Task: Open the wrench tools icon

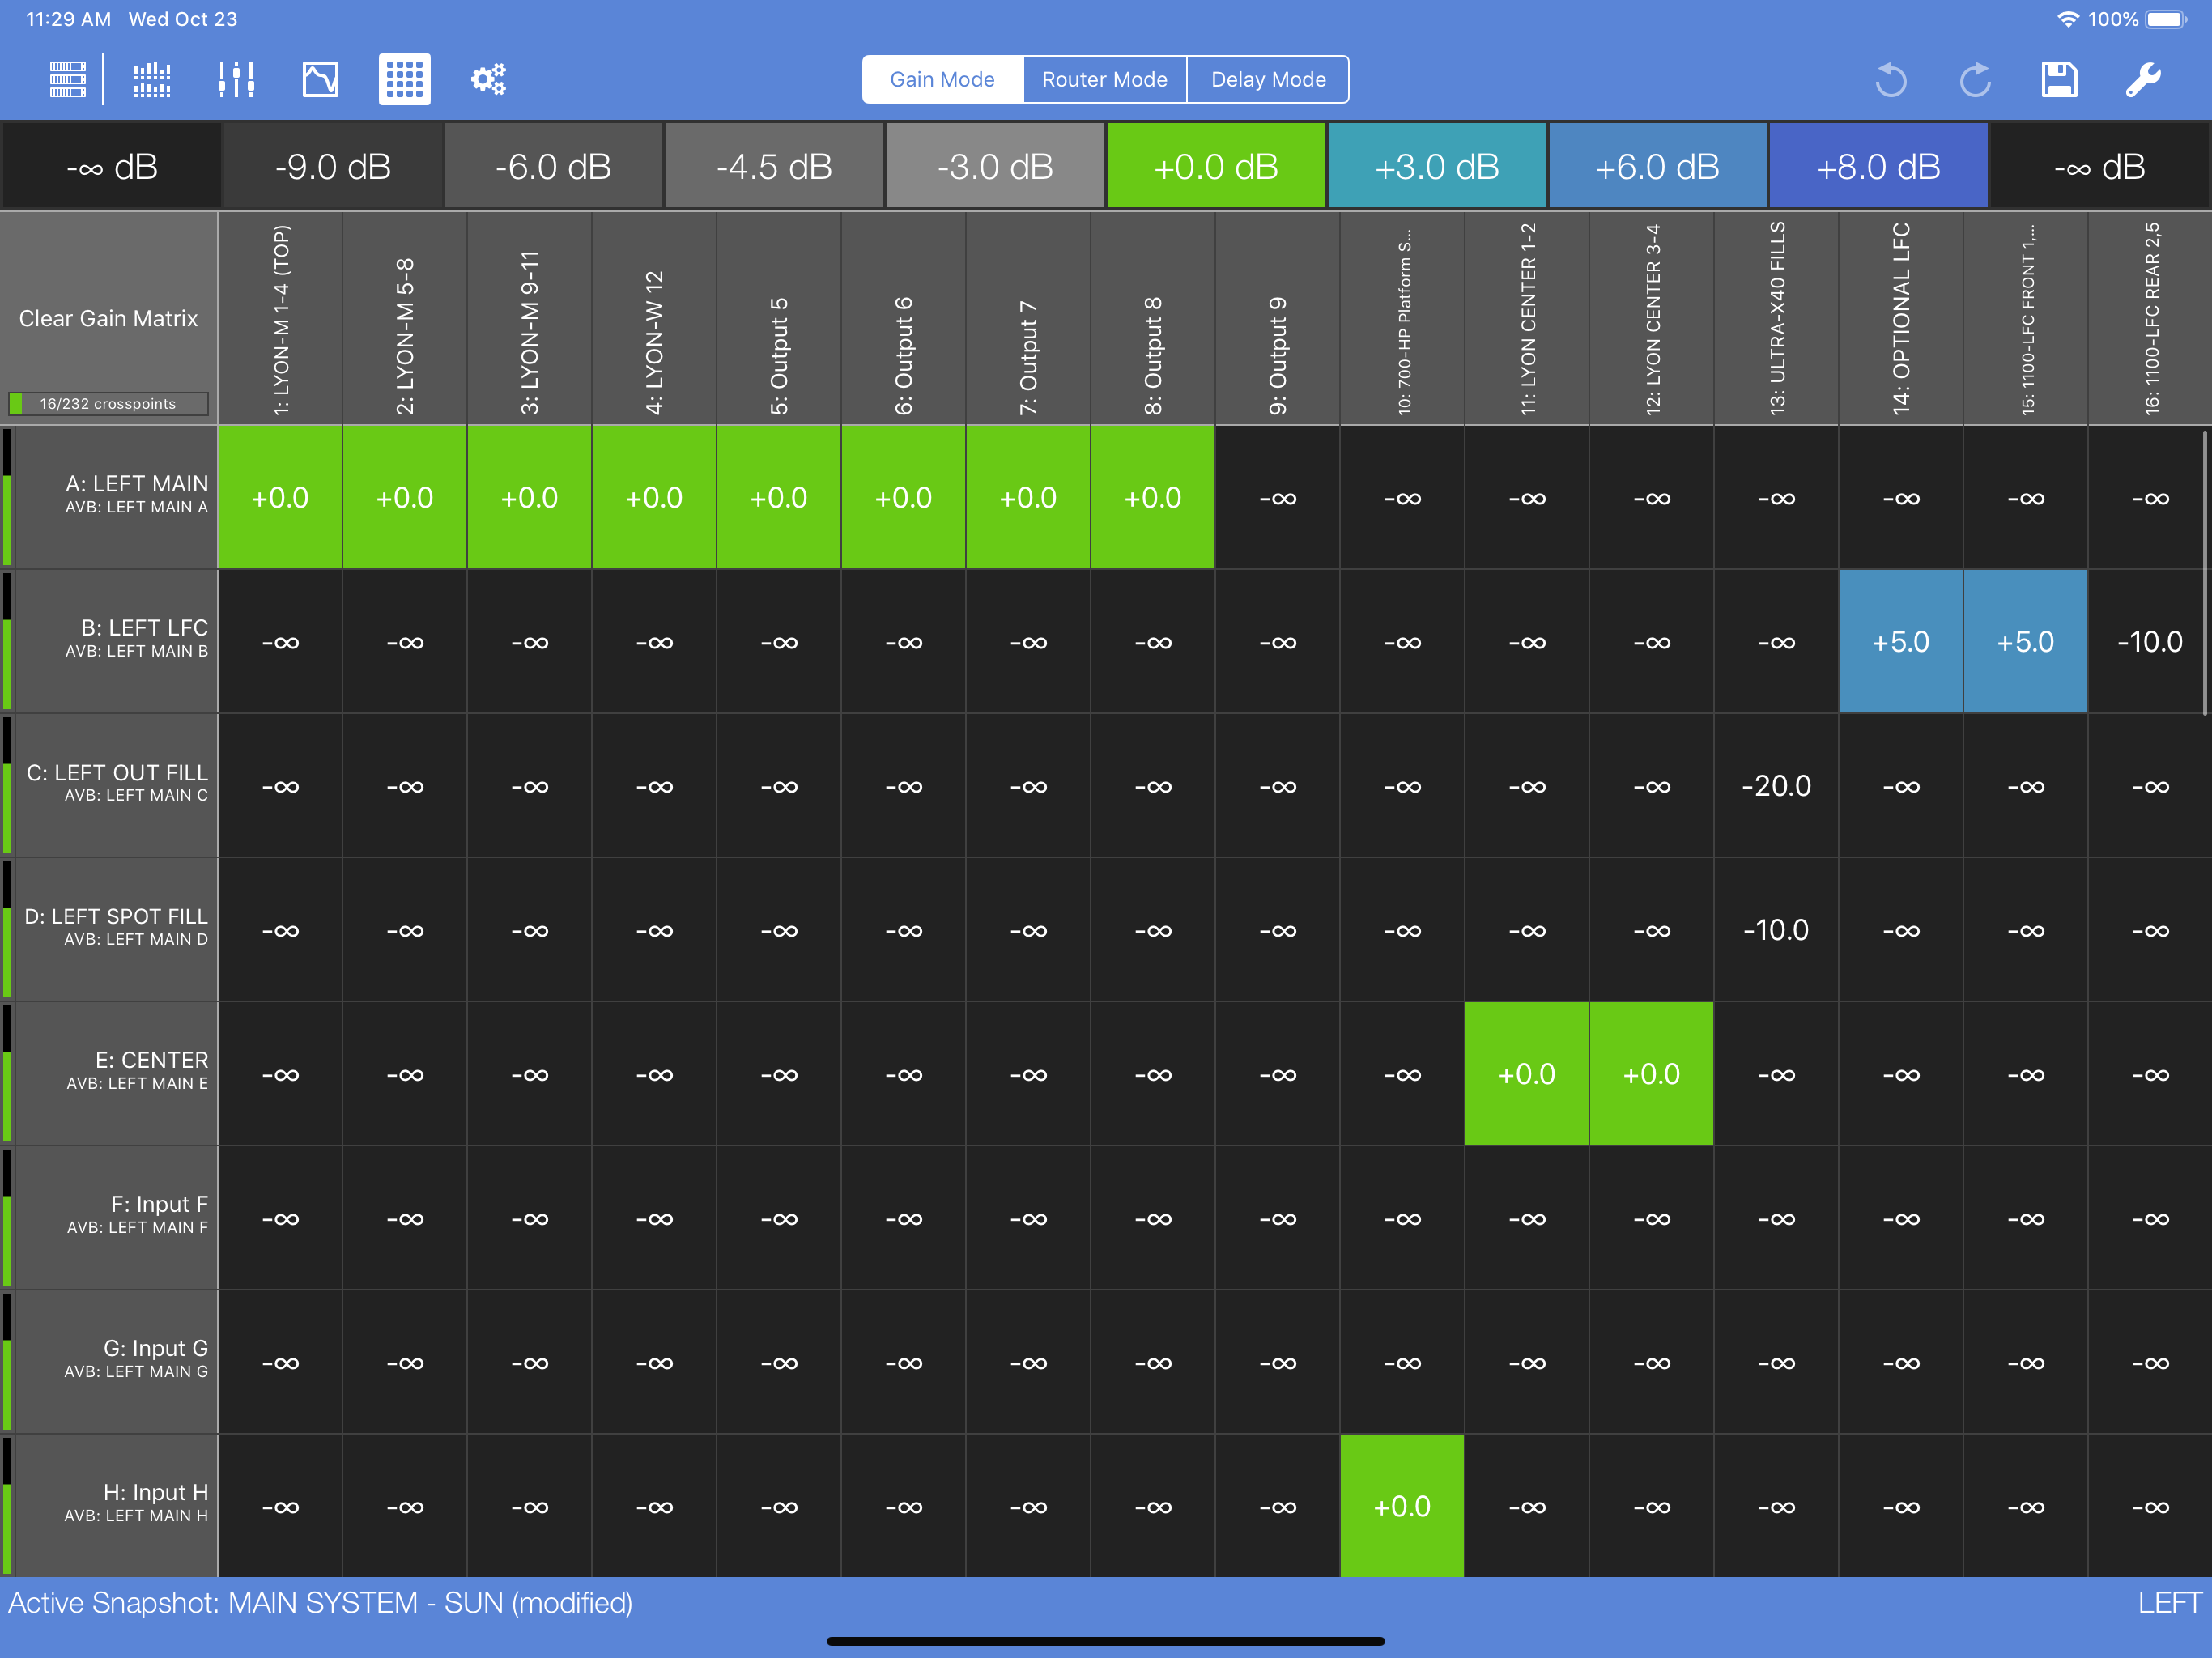Action: click(x=2143, y=79)
